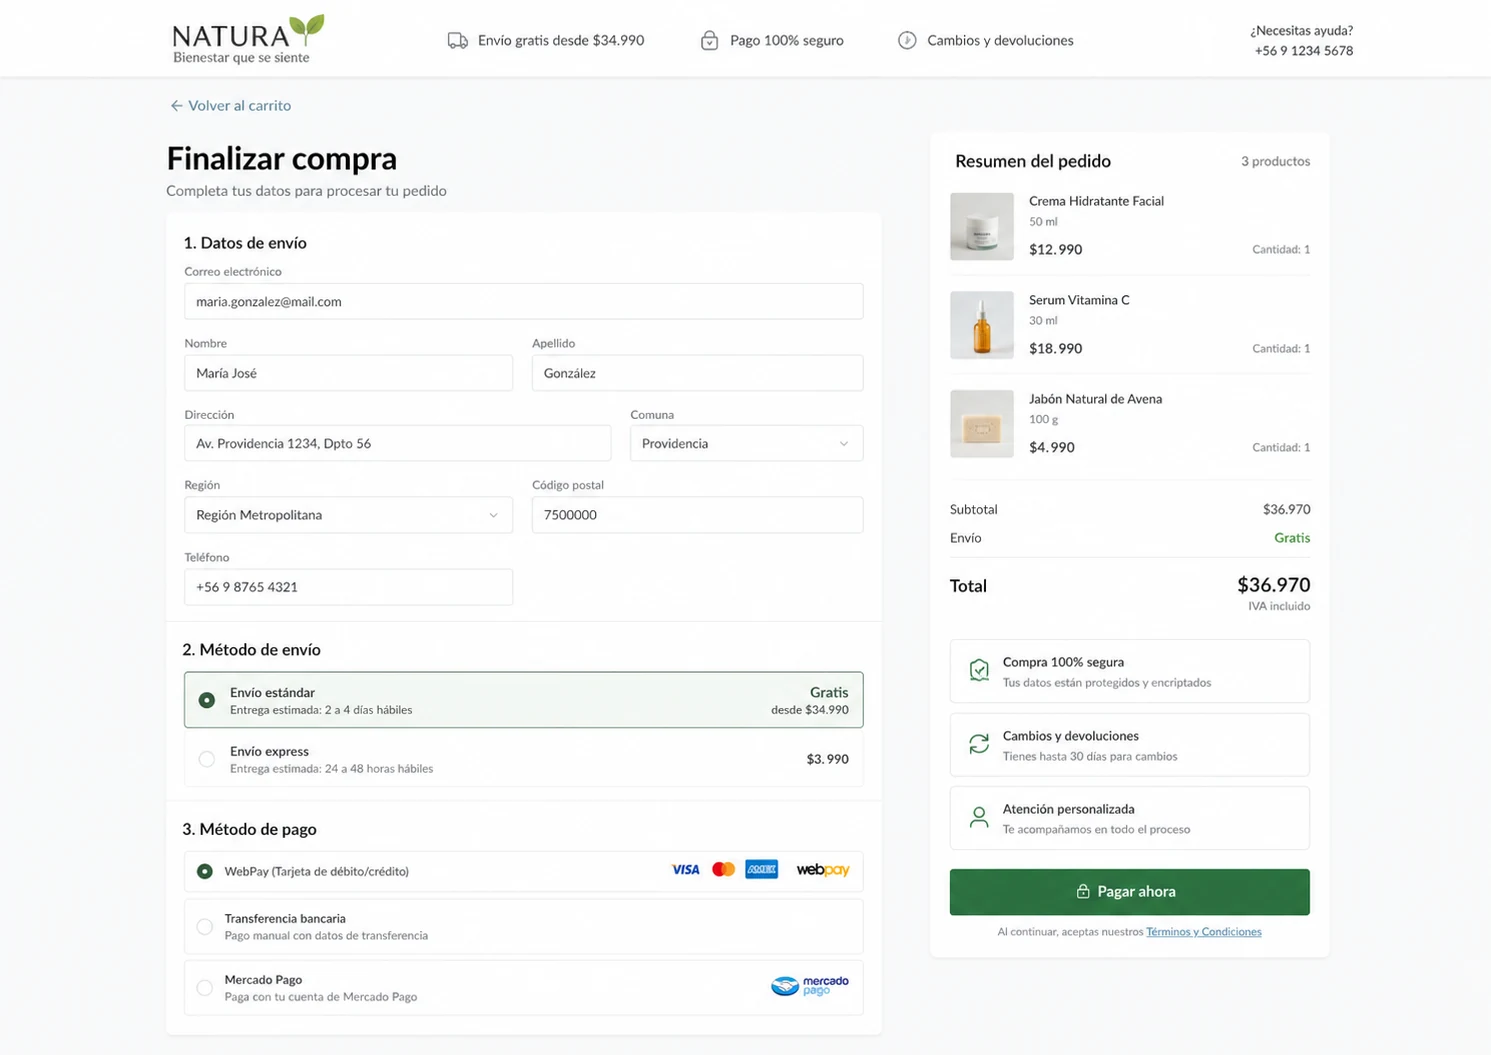
Task: Click the $3.990 express shipping price
Action: (x=827, y=759)
